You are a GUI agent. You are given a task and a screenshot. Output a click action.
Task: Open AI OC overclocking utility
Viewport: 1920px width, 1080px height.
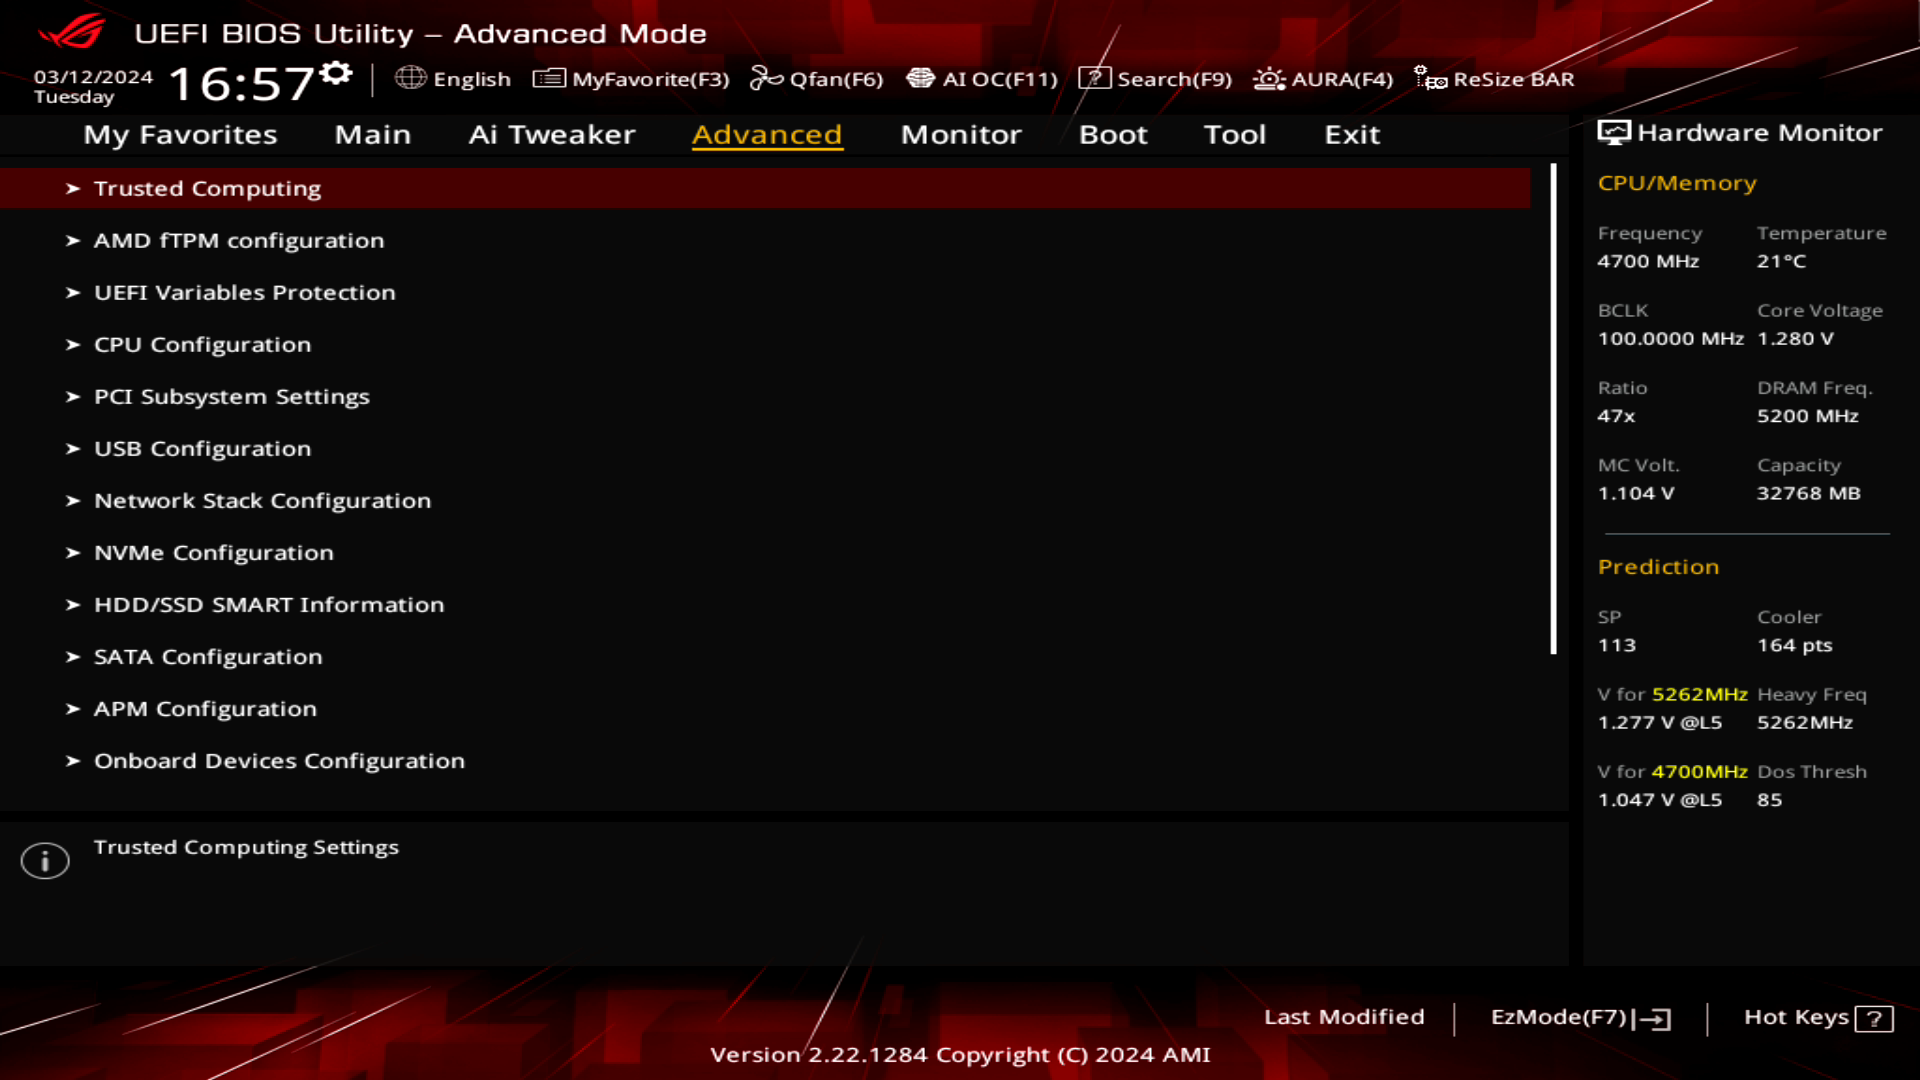982,79
